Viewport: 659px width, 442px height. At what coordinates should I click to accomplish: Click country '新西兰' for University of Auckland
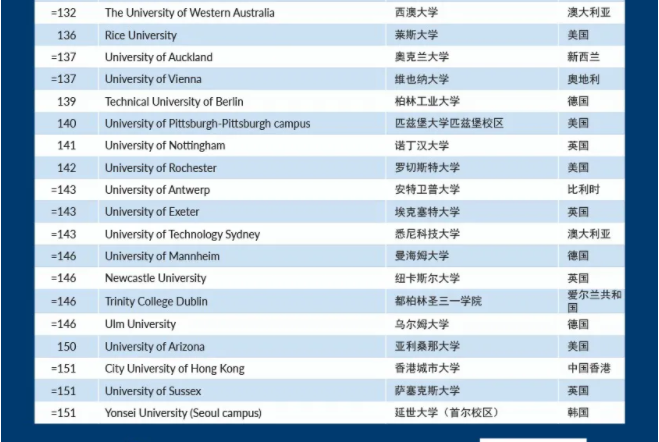pyautogui.click(x=583, y=57)
